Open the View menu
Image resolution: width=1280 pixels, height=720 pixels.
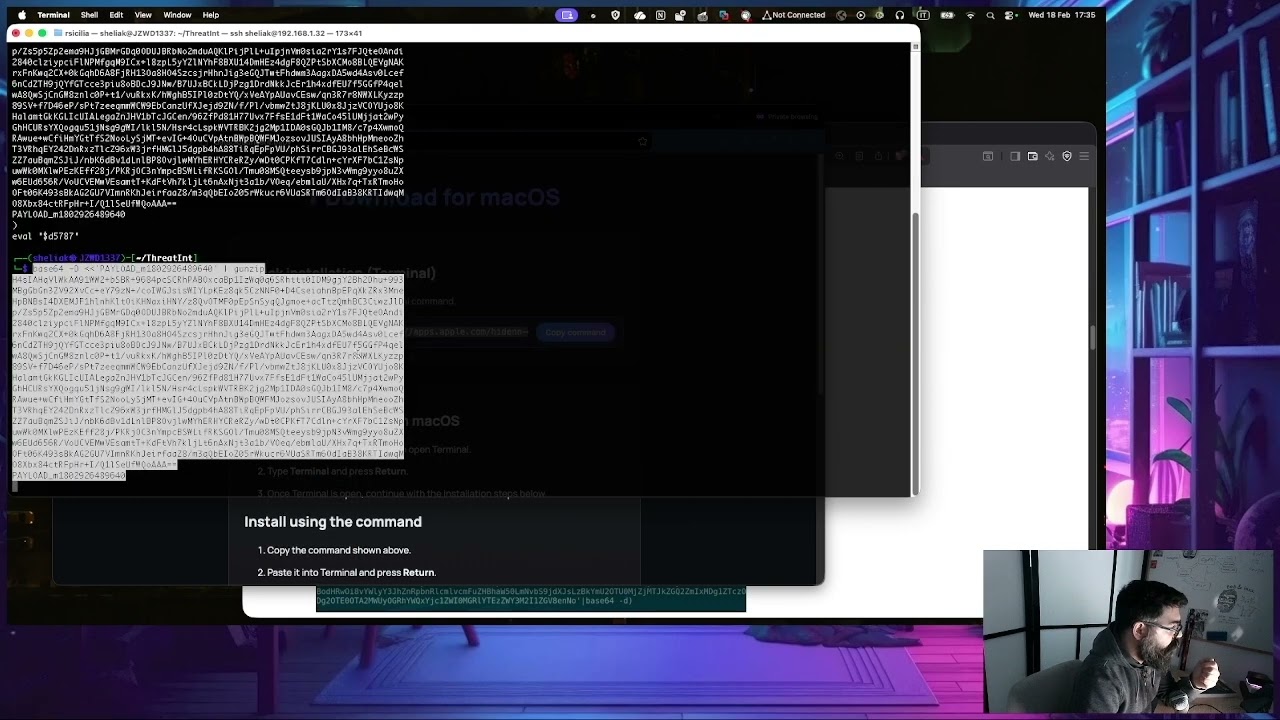tap(143, 15)
